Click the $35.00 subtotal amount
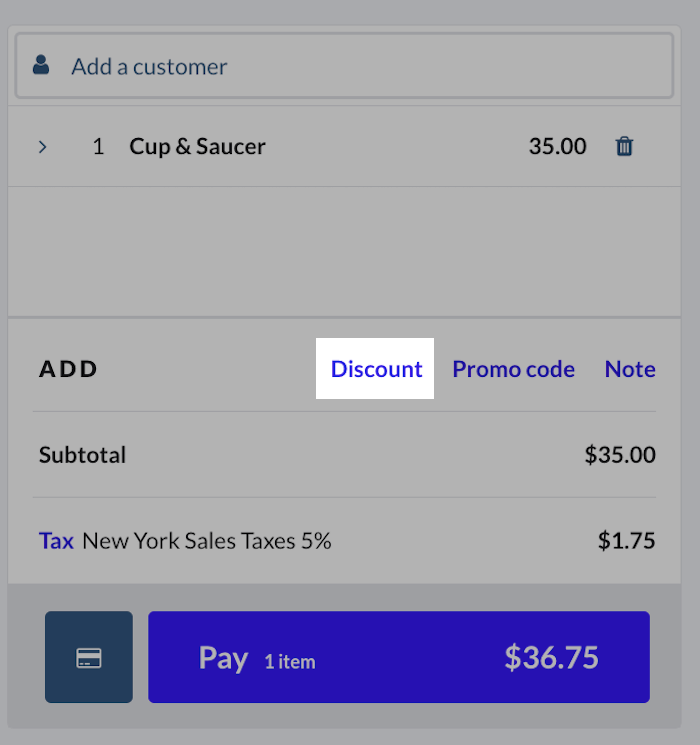This screenshot has height=745, width=700. coord(620,455)
